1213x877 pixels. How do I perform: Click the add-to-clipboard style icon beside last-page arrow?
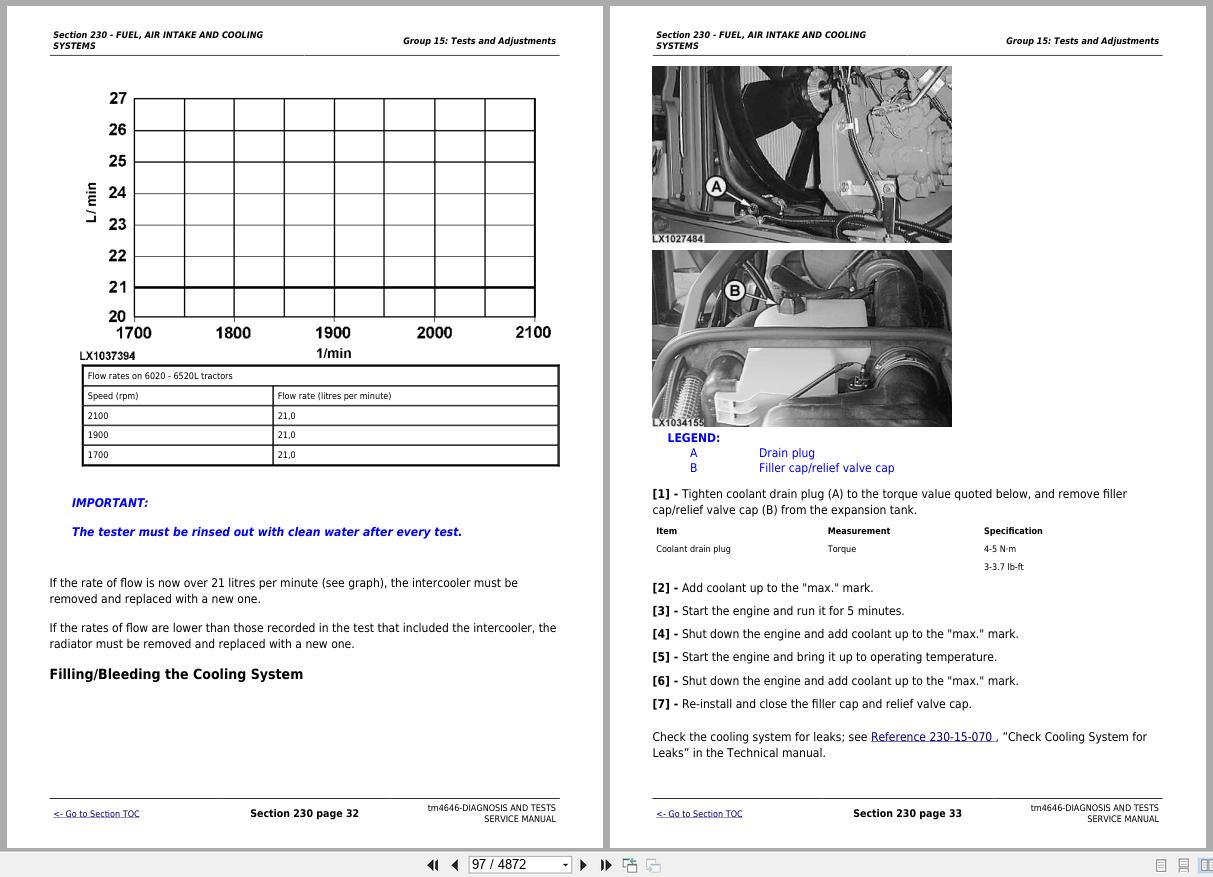click(x=630, y=864)
